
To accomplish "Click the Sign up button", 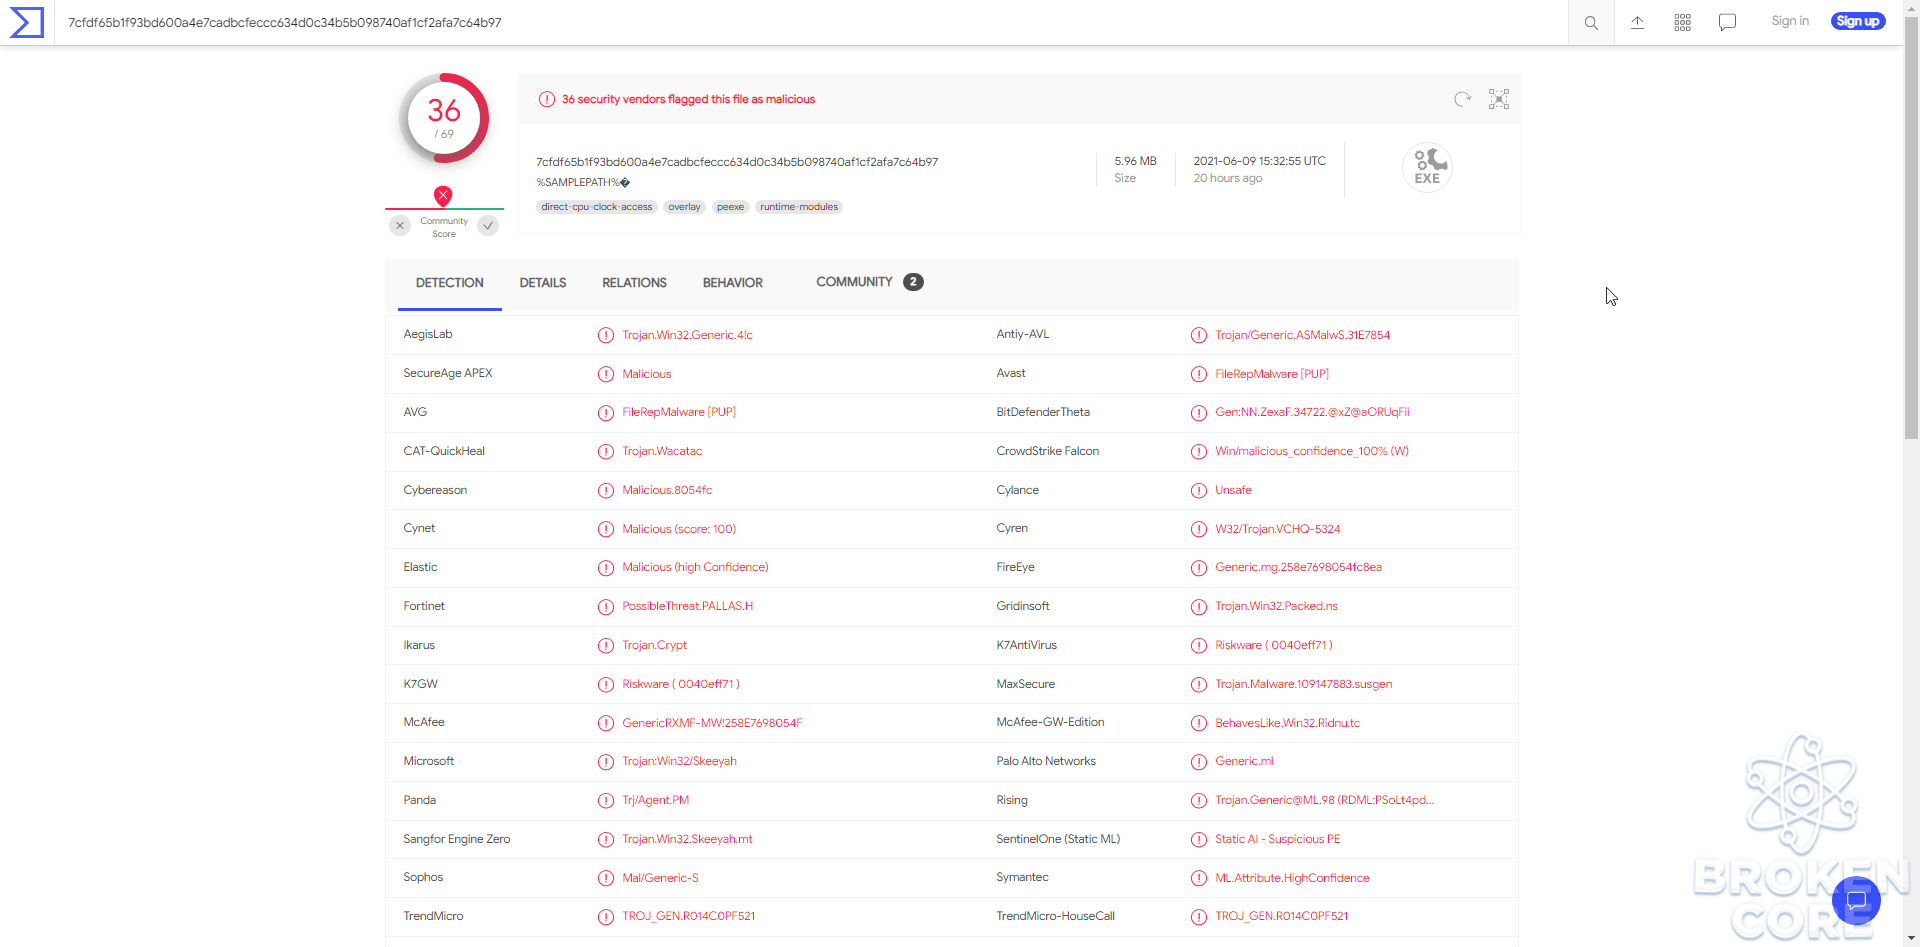I will click(1858, 21).
